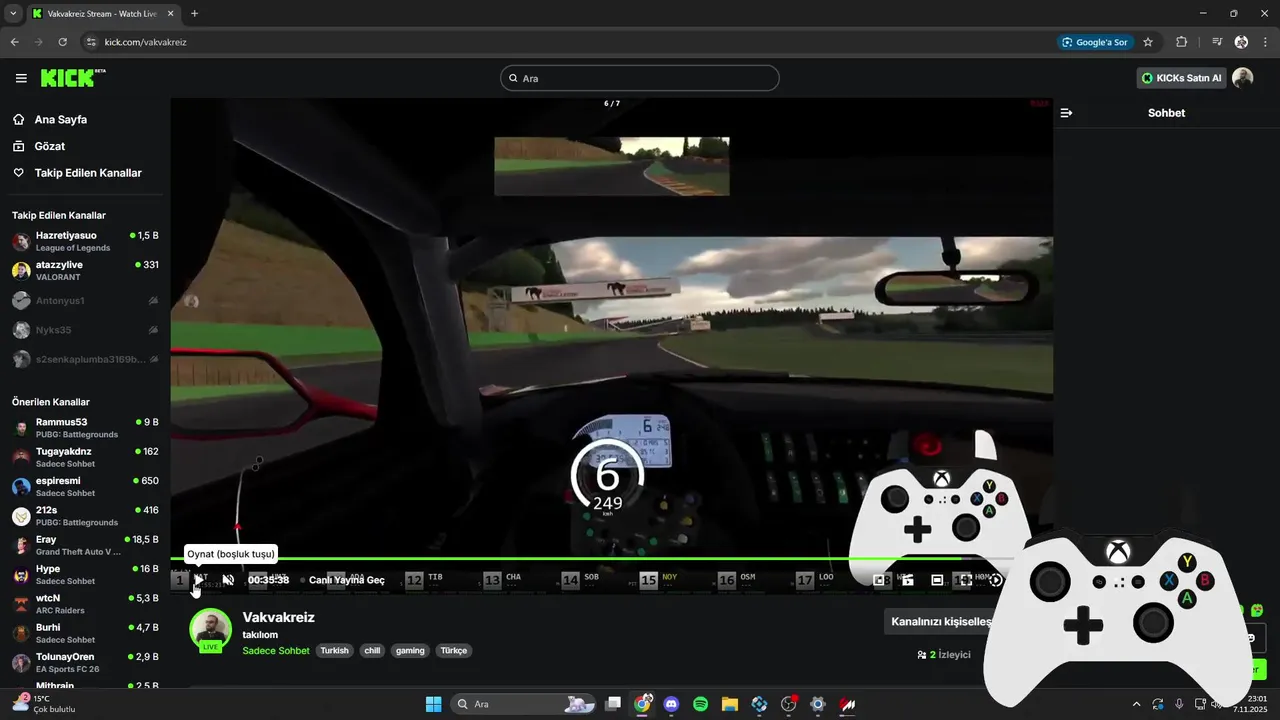Screen dimensions: 1280x720
Task: Open Ana Sayfa in the sidebar
Action: pos(60,119)
